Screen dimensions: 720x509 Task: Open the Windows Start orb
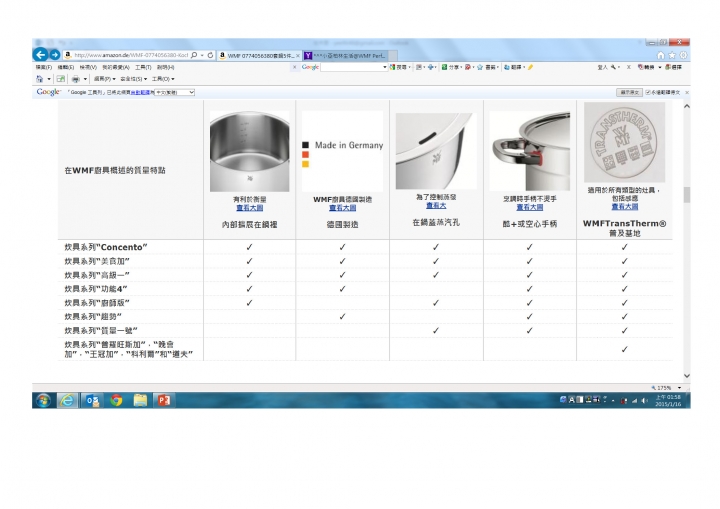pyautogui.click(x=43, y=401)
